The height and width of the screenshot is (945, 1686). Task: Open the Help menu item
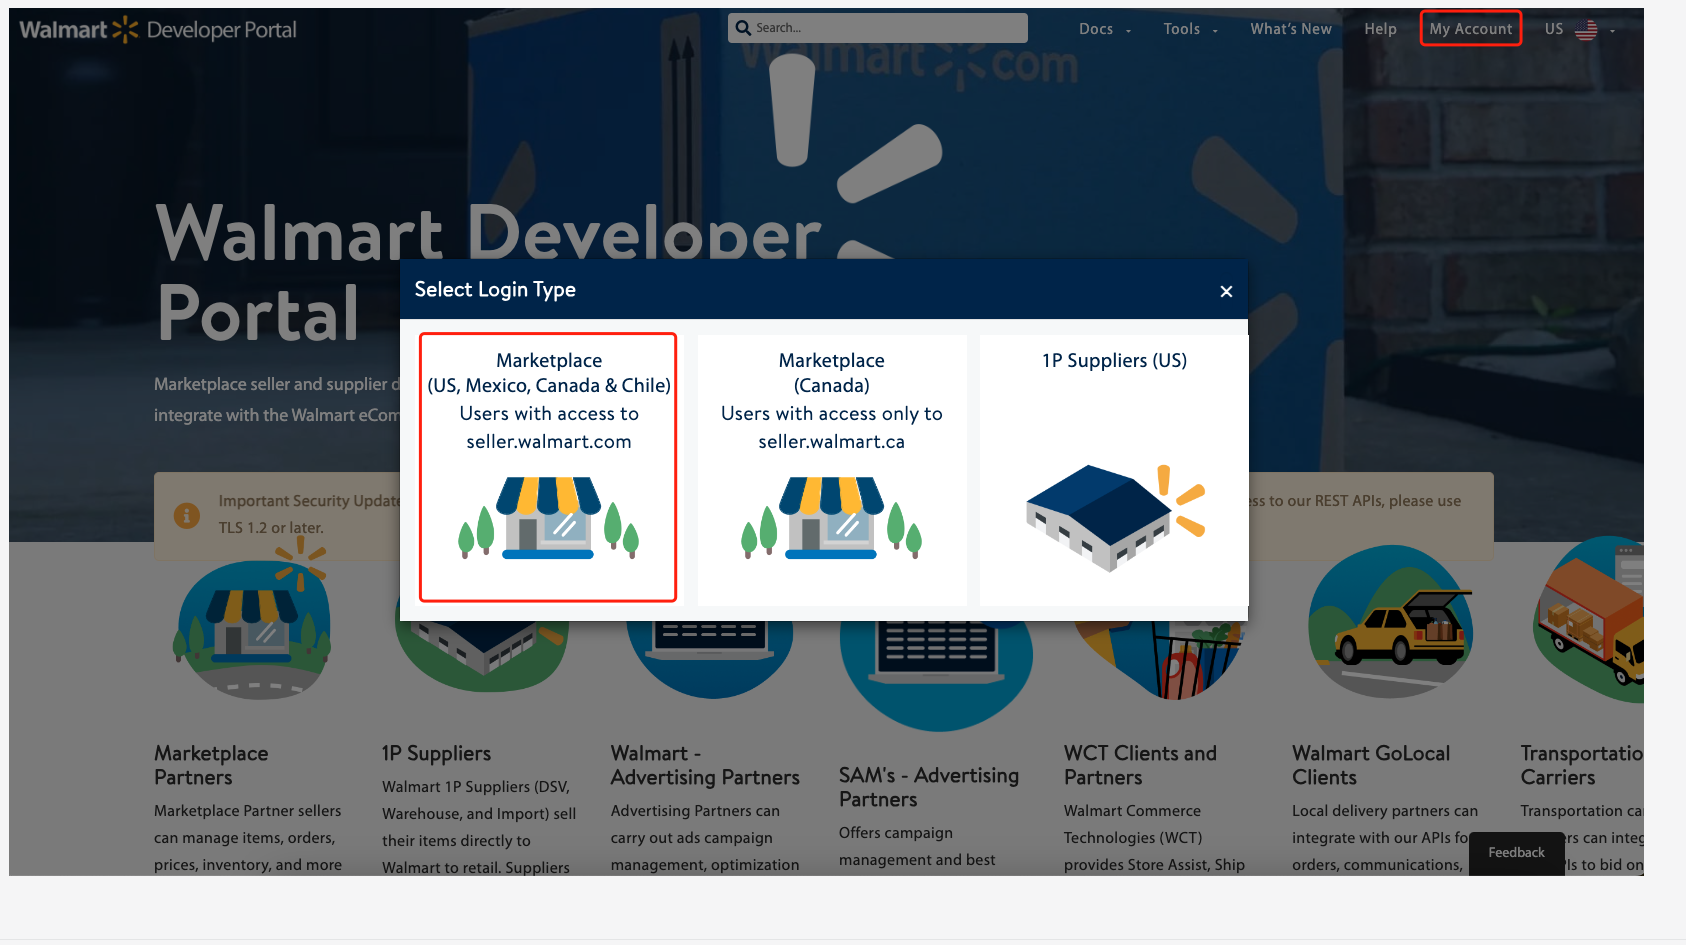1380,29
